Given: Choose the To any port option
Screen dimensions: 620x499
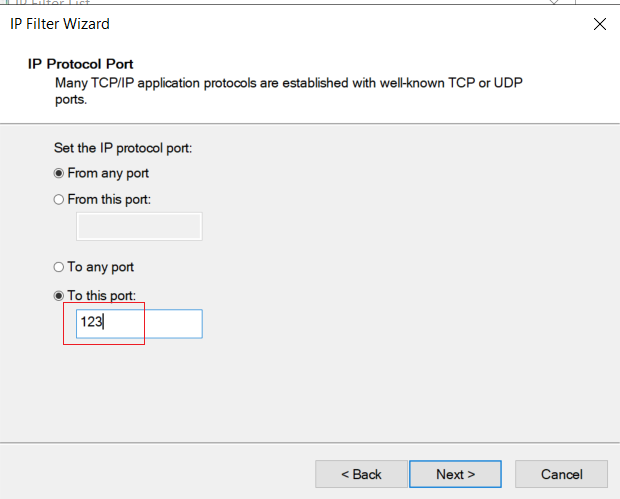Looking at the screenshot, I should [59, 267].
